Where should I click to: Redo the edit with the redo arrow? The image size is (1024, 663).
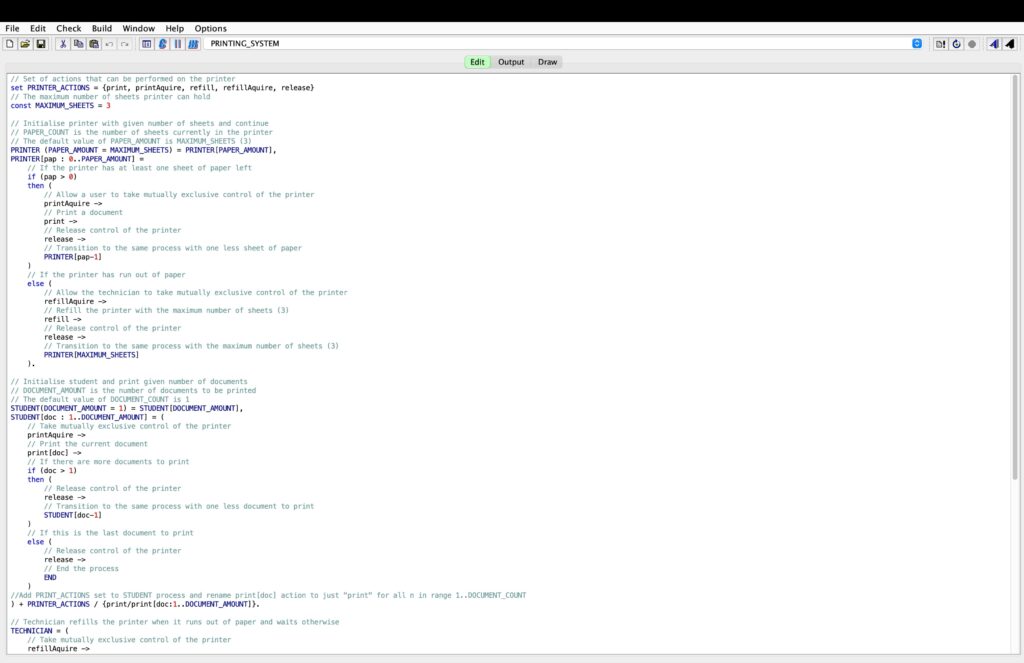(125, 44)
